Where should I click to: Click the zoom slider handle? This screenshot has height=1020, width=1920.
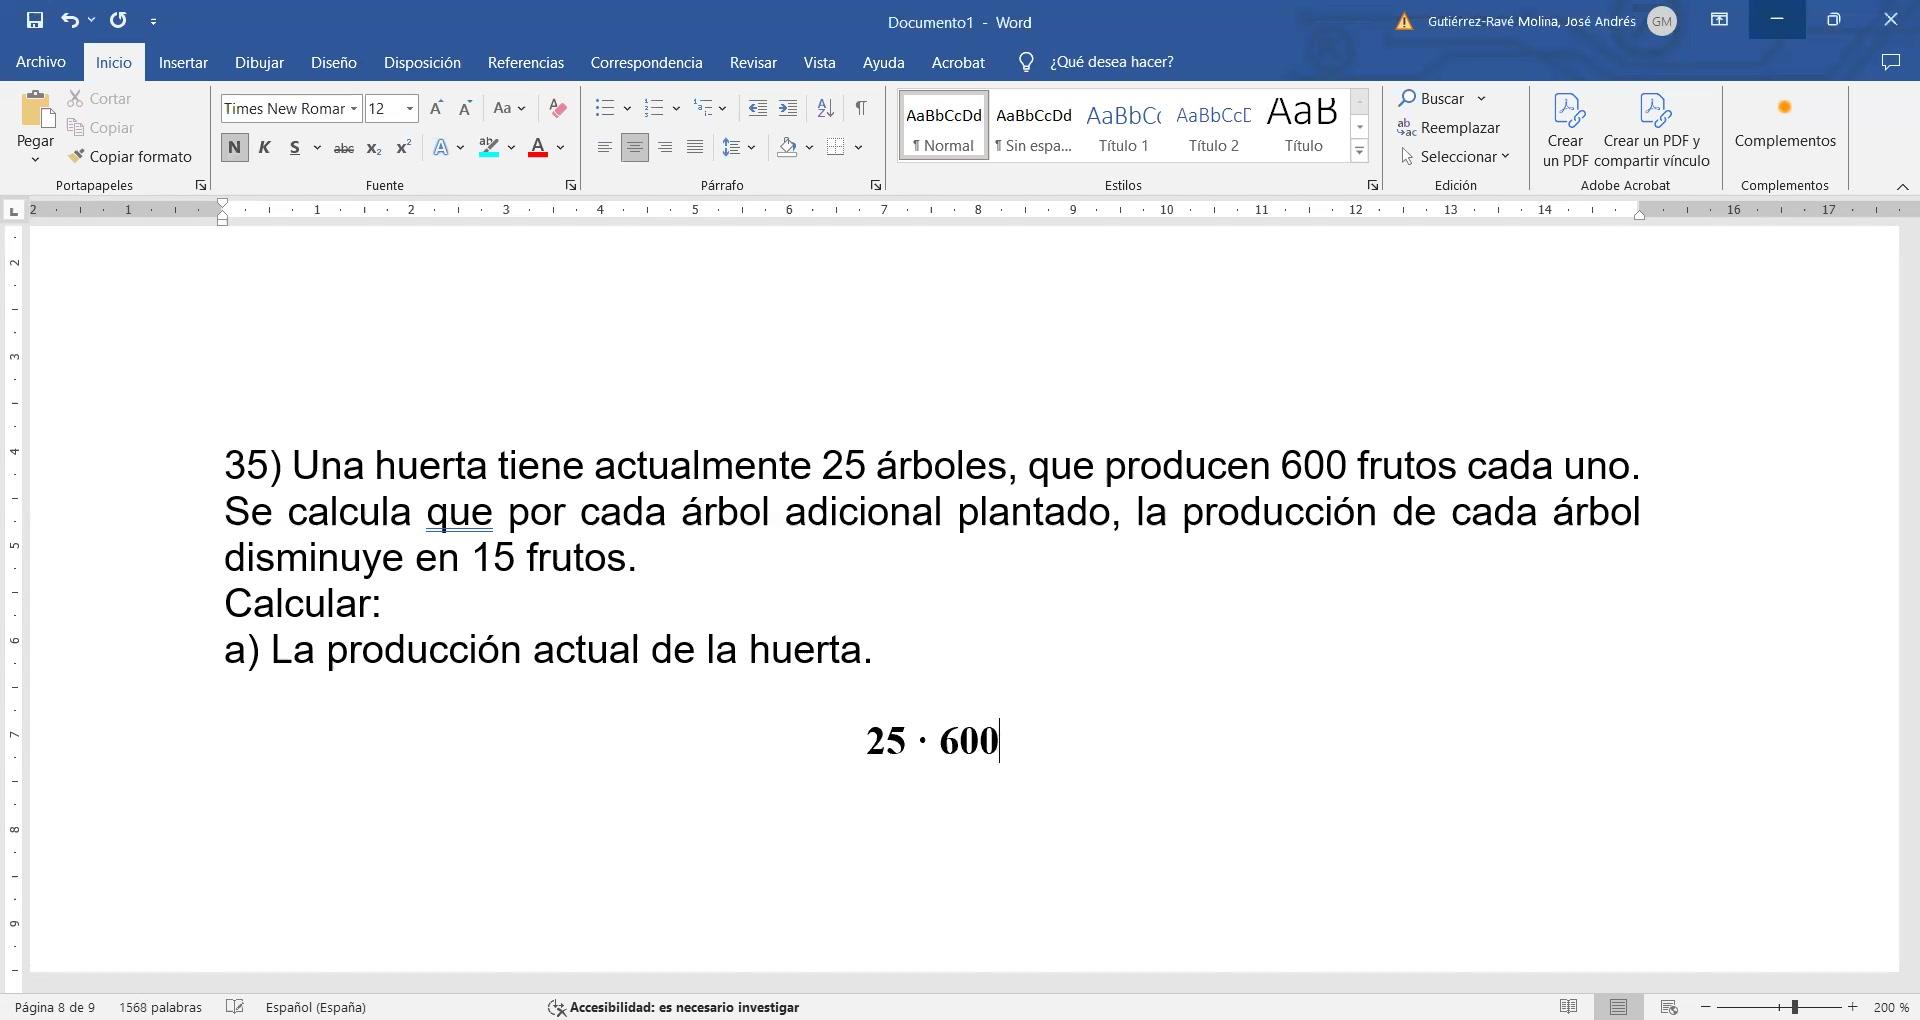1795,1007
